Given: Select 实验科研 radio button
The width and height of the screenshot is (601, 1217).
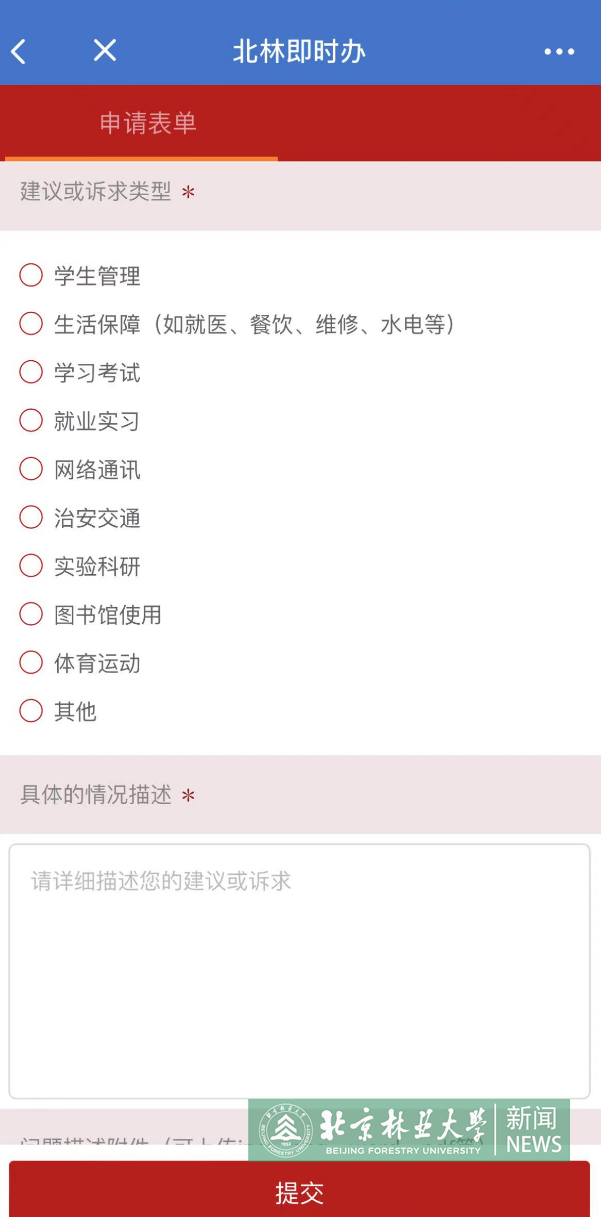Looking at the screenshot, I should (x=31, y=566).
